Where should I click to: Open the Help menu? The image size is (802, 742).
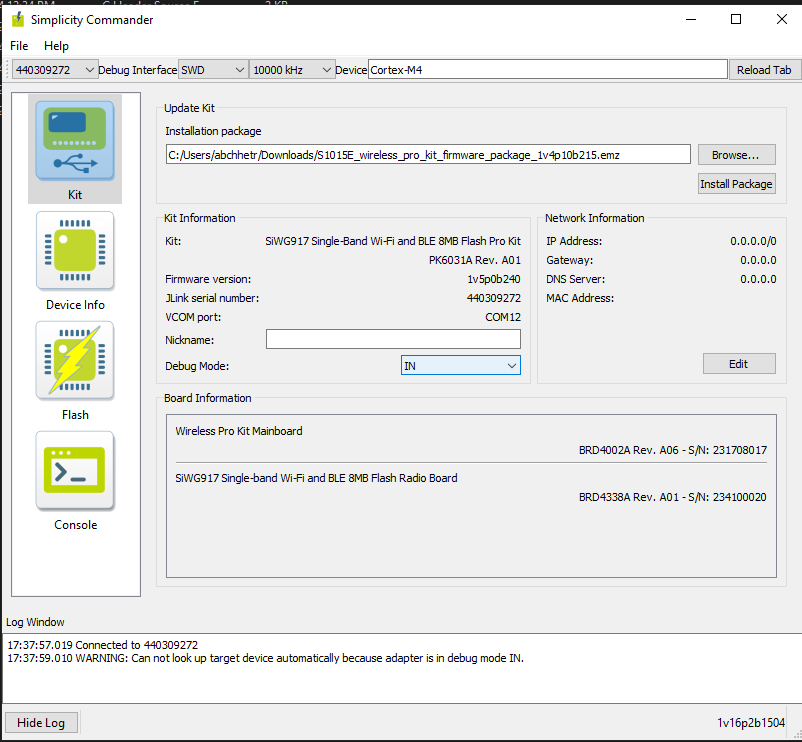pyautogui.click(x=56, y=45)
